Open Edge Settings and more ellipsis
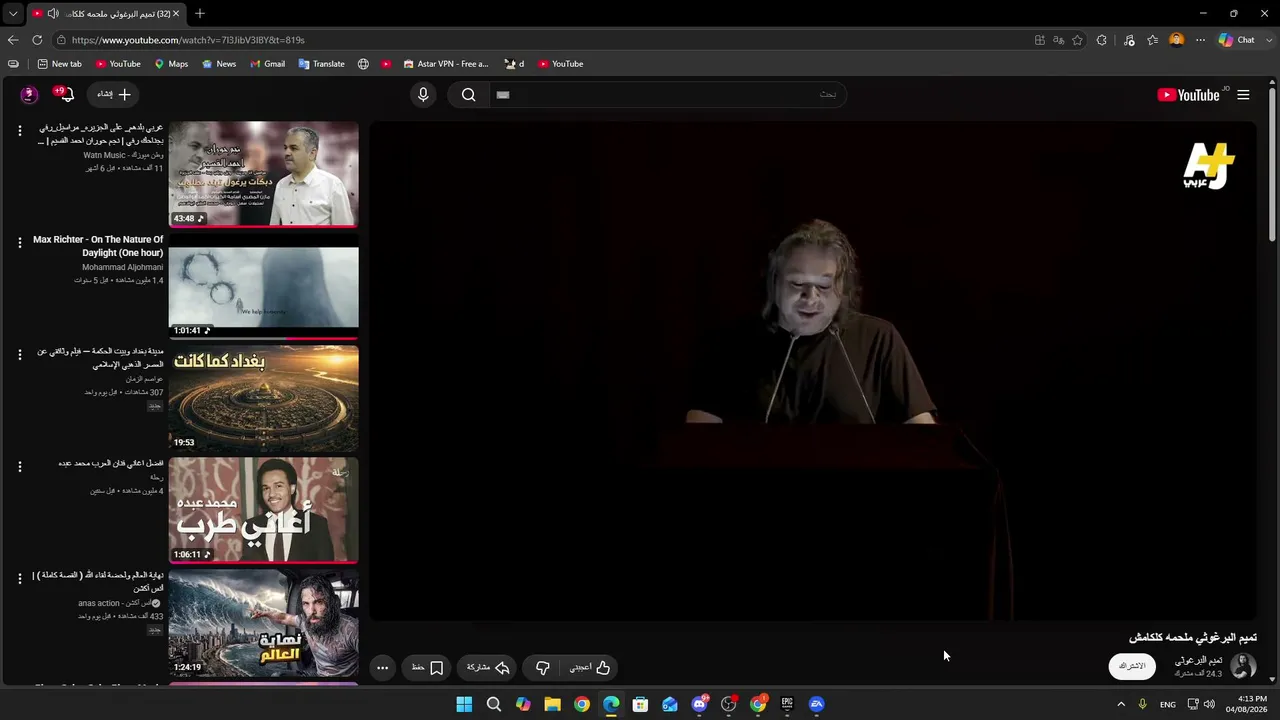This screenshot has height=720, width=1280. point(1200,40)
